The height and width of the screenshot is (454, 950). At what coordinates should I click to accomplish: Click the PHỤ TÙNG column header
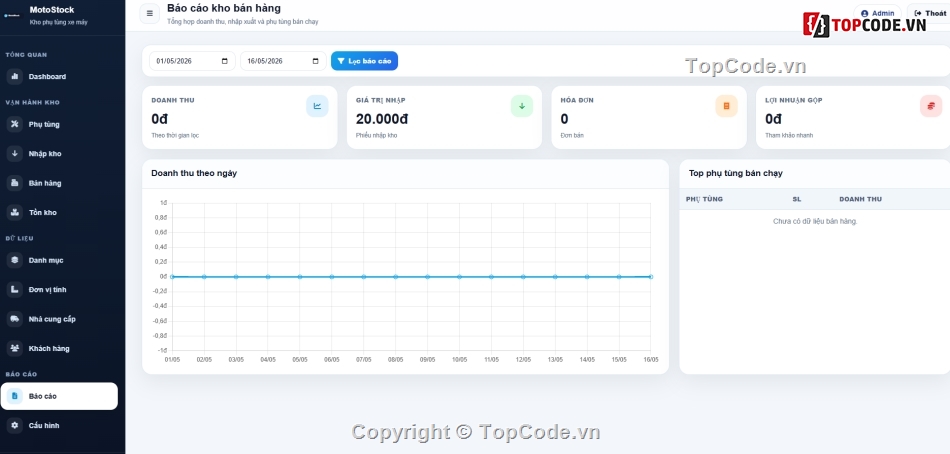[704, 199]
